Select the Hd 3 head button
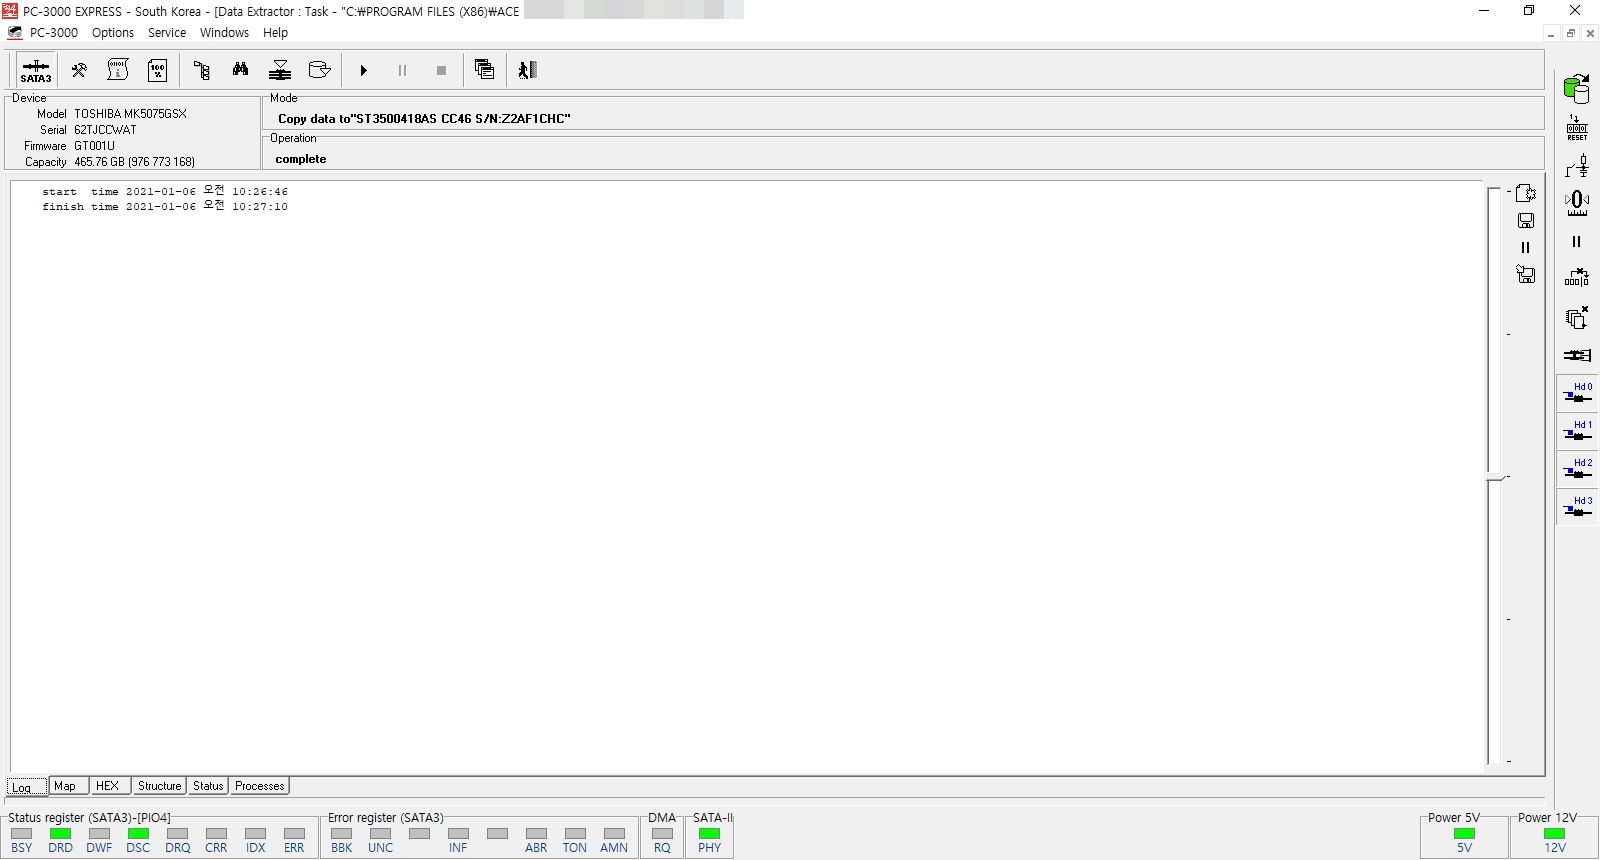The width and height of the screenshot is (1600, 860). click(x=1577, y=507)
